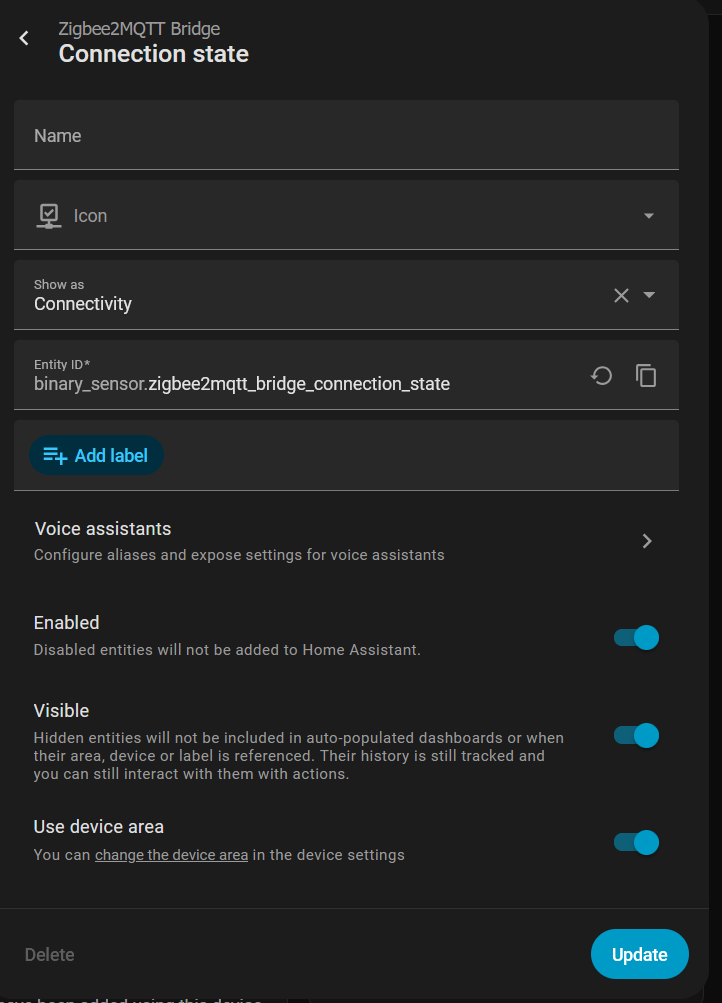Expand the Show as dropdown arrow
Image resolution: width=722 pixels, height=1003 pixels.
click(x=649, y=295)
